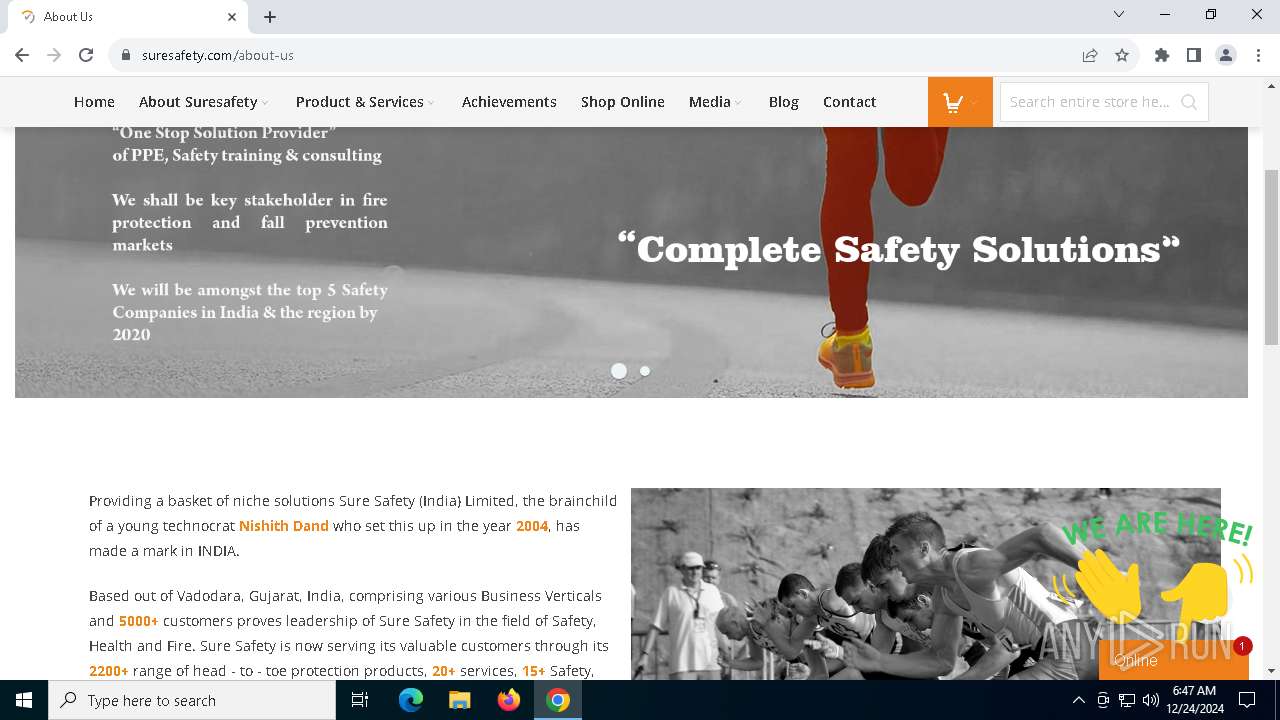Open the Chrome profile avatar
This screenshot has height=720, width=1280.
tap(1226, 55)
